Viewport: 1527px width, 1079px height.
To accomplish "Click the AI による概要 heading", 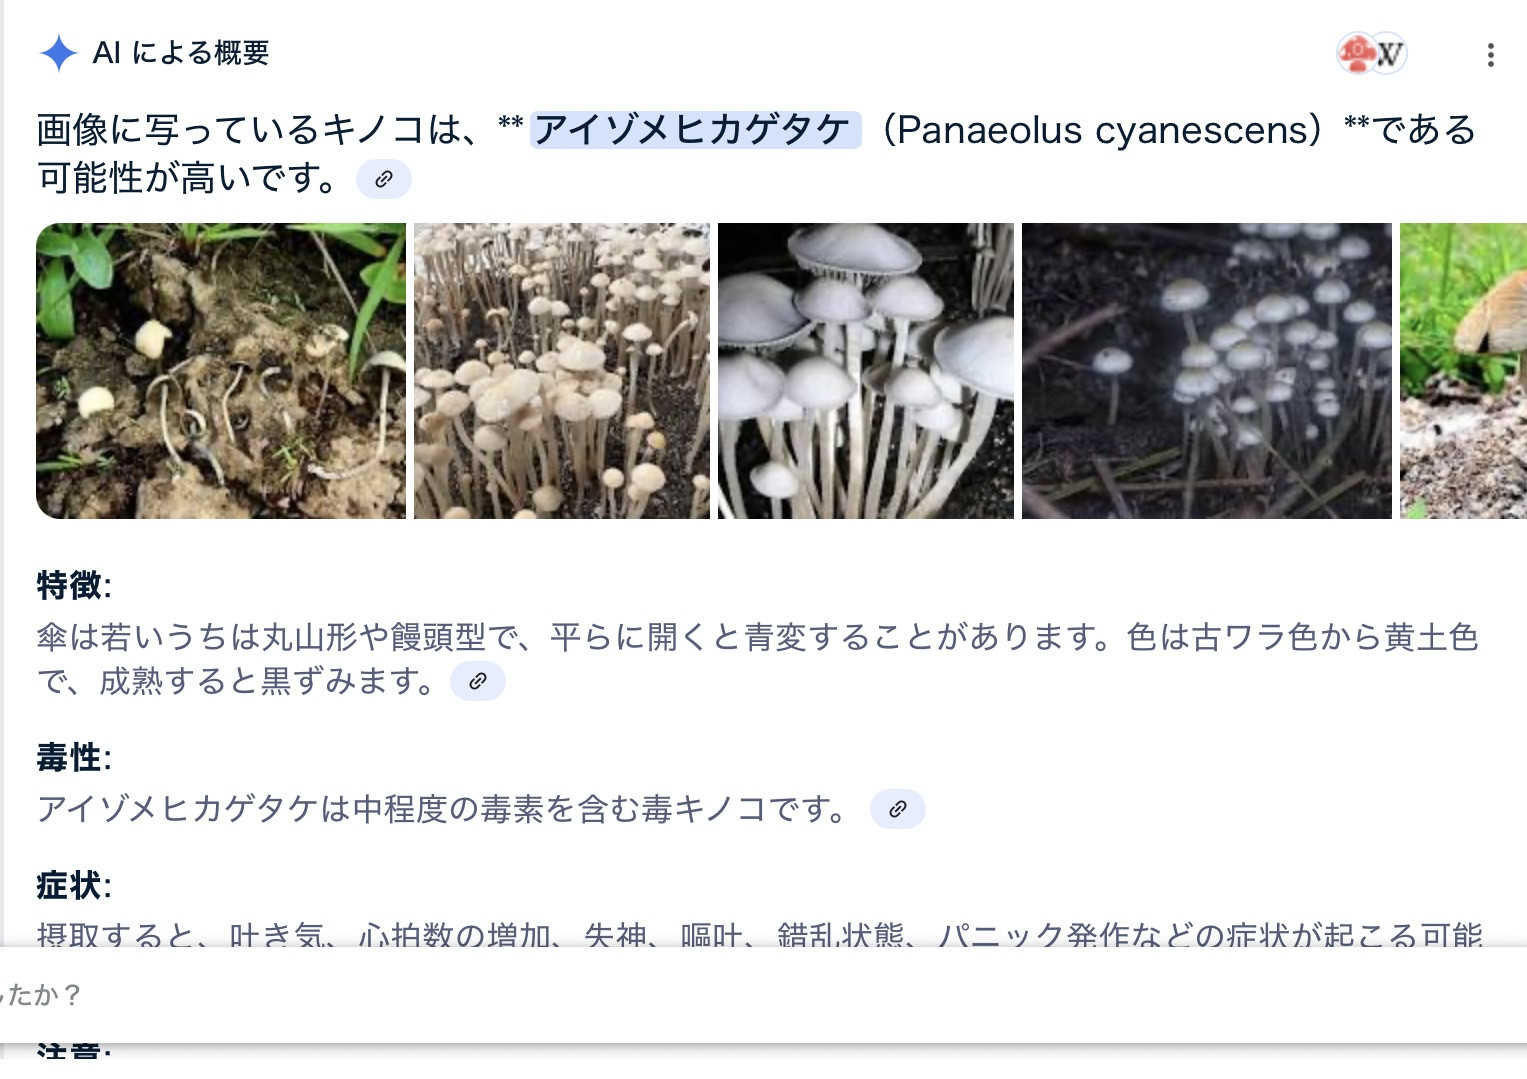I will (181, 53).
